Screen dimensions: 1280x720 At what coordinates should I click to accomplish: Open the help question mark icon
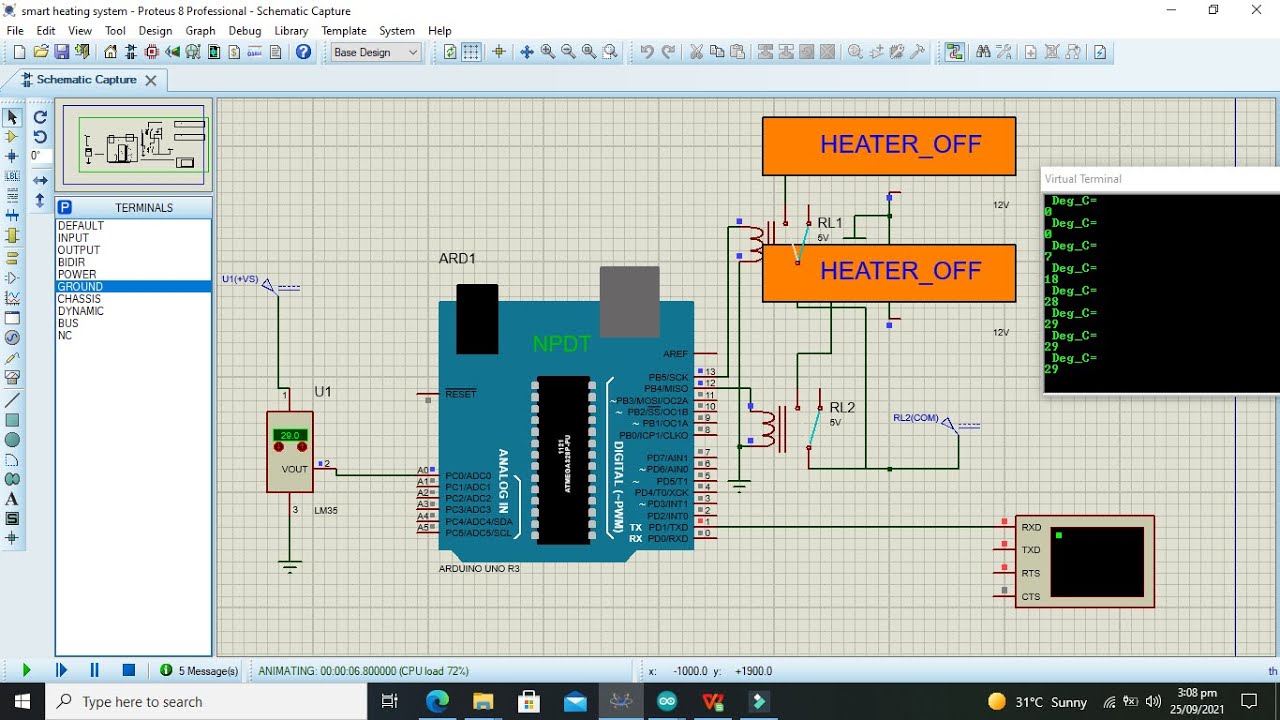point(304,52)
